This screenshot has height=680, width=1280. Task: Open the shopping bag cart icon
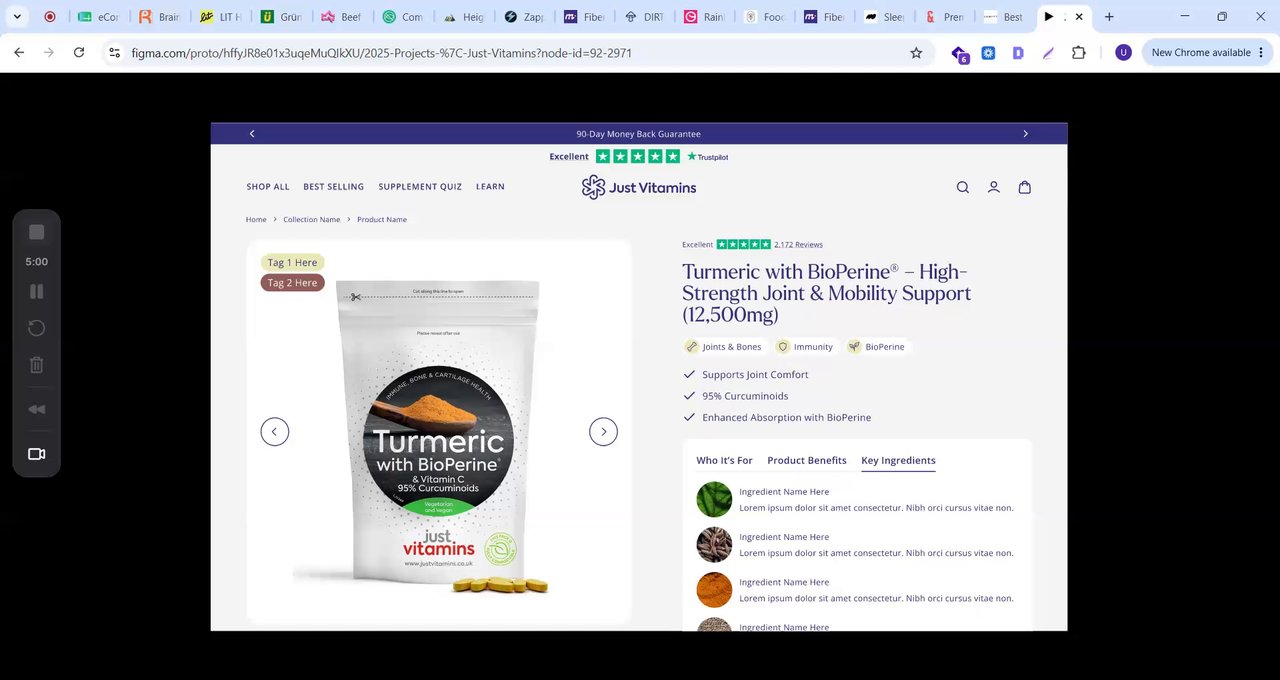point(1025,187)
